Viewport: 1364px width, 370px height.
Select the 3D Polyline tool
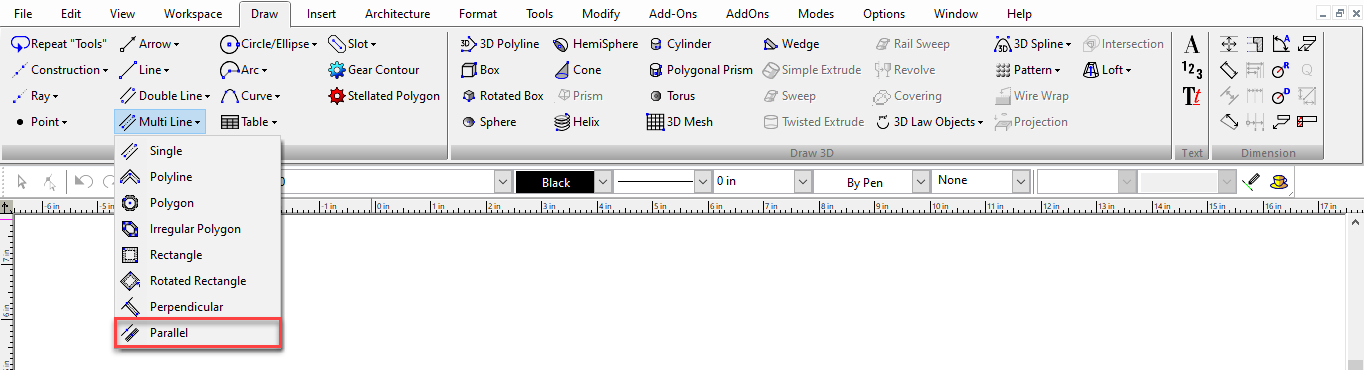(x=499, y=44)
